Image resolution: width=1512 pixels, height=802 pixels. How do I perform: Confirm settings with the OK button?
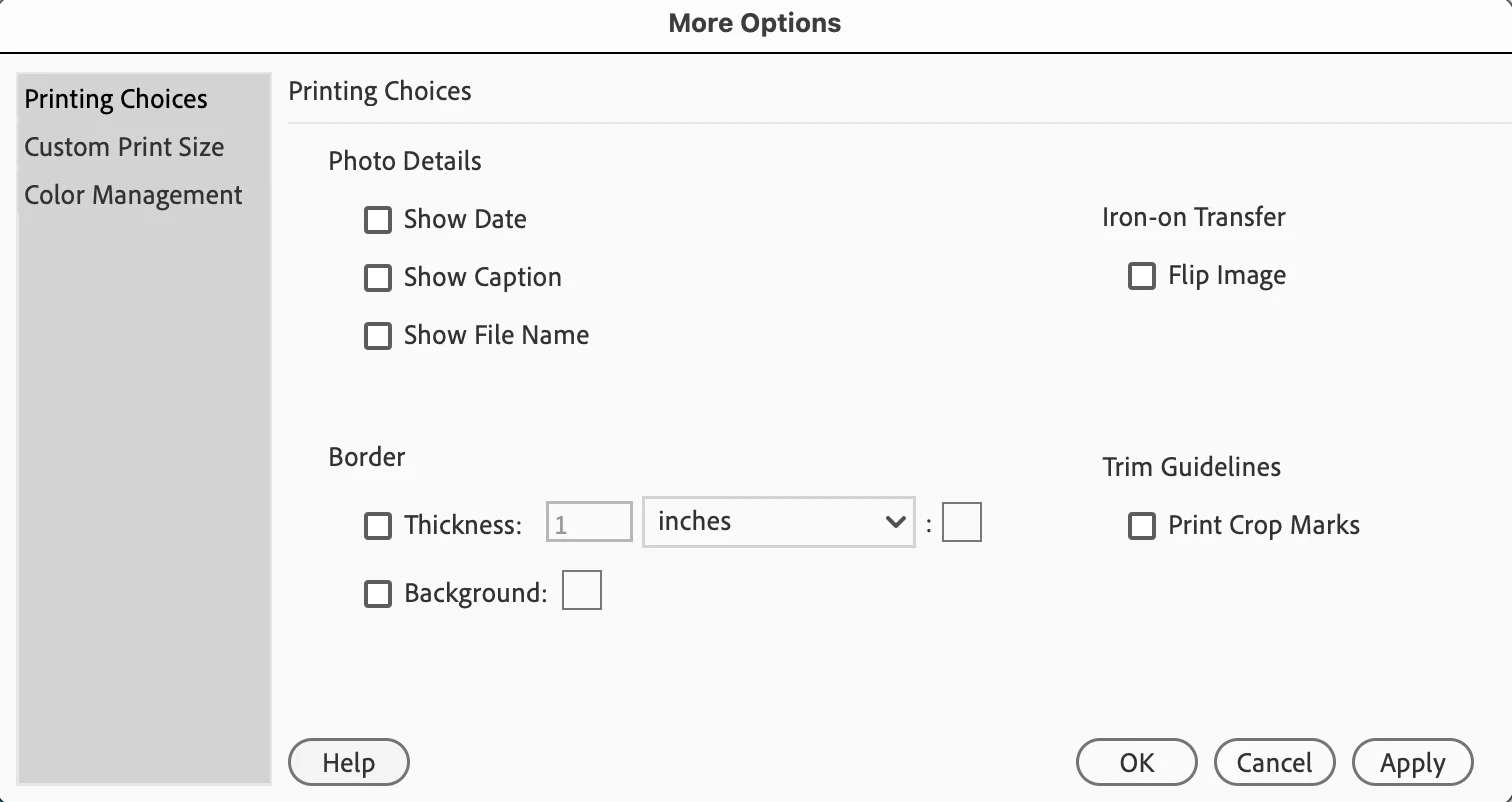coord(1136,763)
